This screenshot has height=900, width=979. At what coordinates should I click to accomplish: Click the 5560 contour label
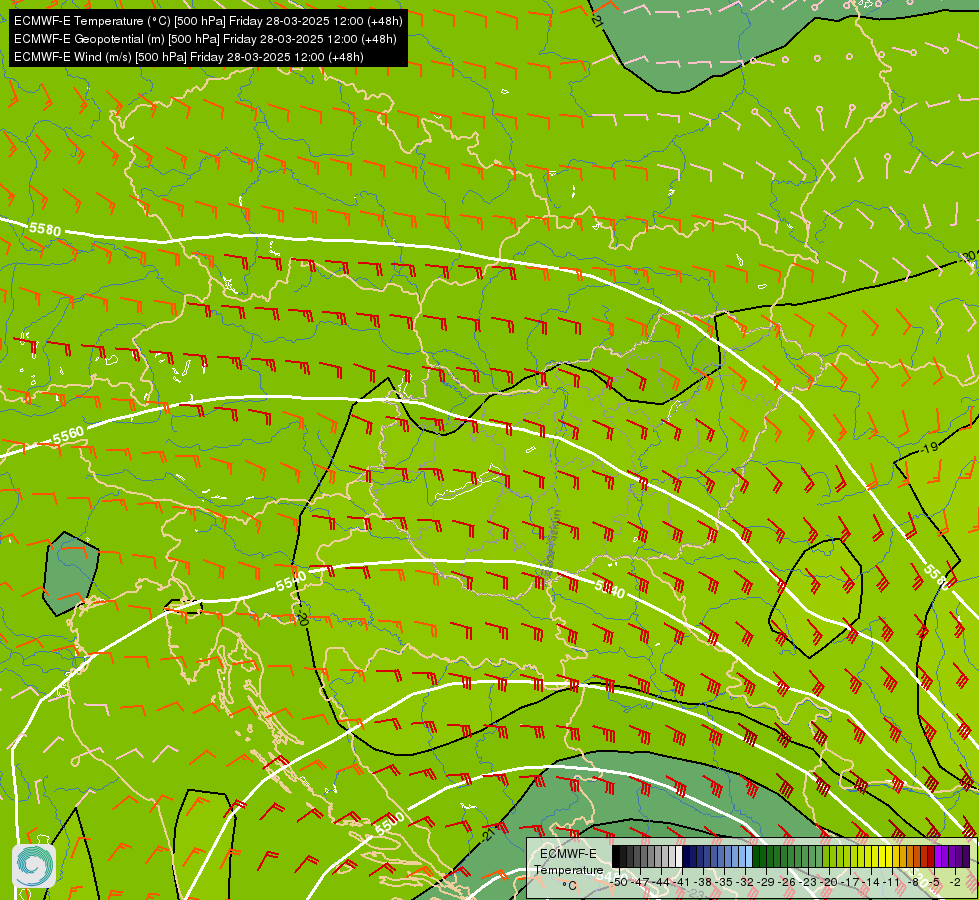67,435
